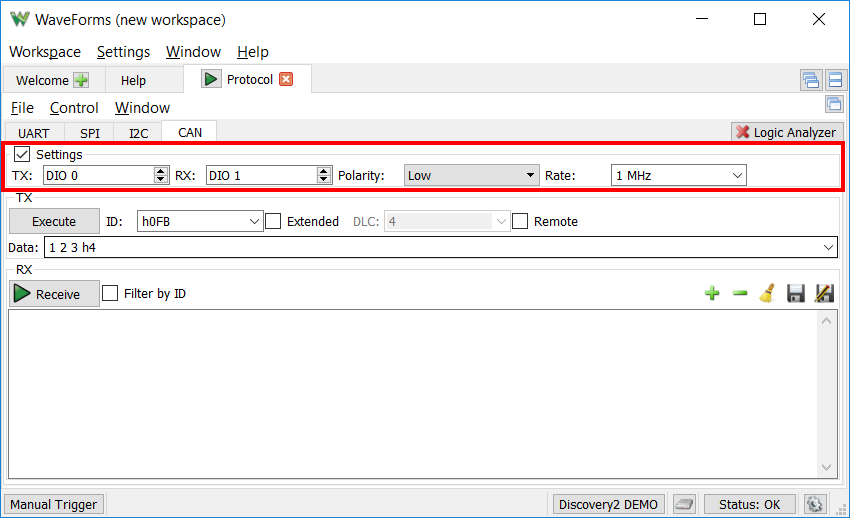Click the Manual Trigger button

53,504
